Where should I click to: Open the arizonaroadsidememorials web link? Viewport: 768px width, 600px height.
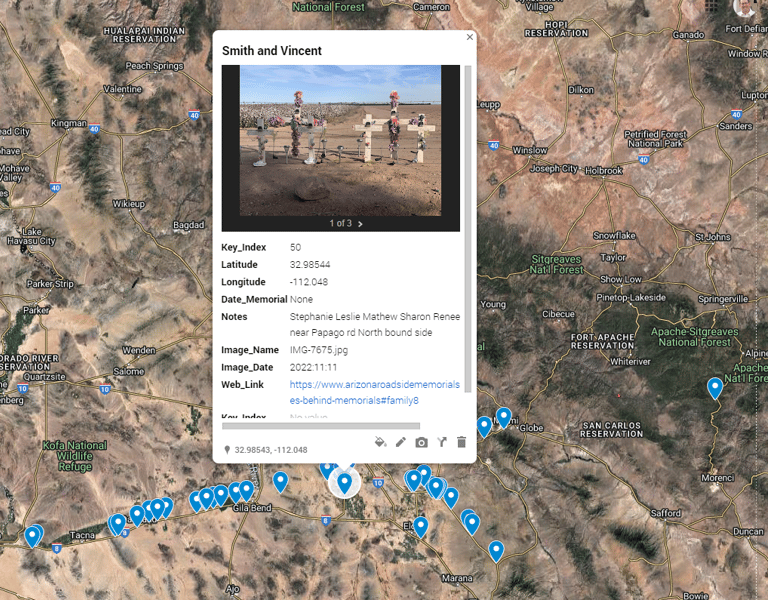click(374, 392)
